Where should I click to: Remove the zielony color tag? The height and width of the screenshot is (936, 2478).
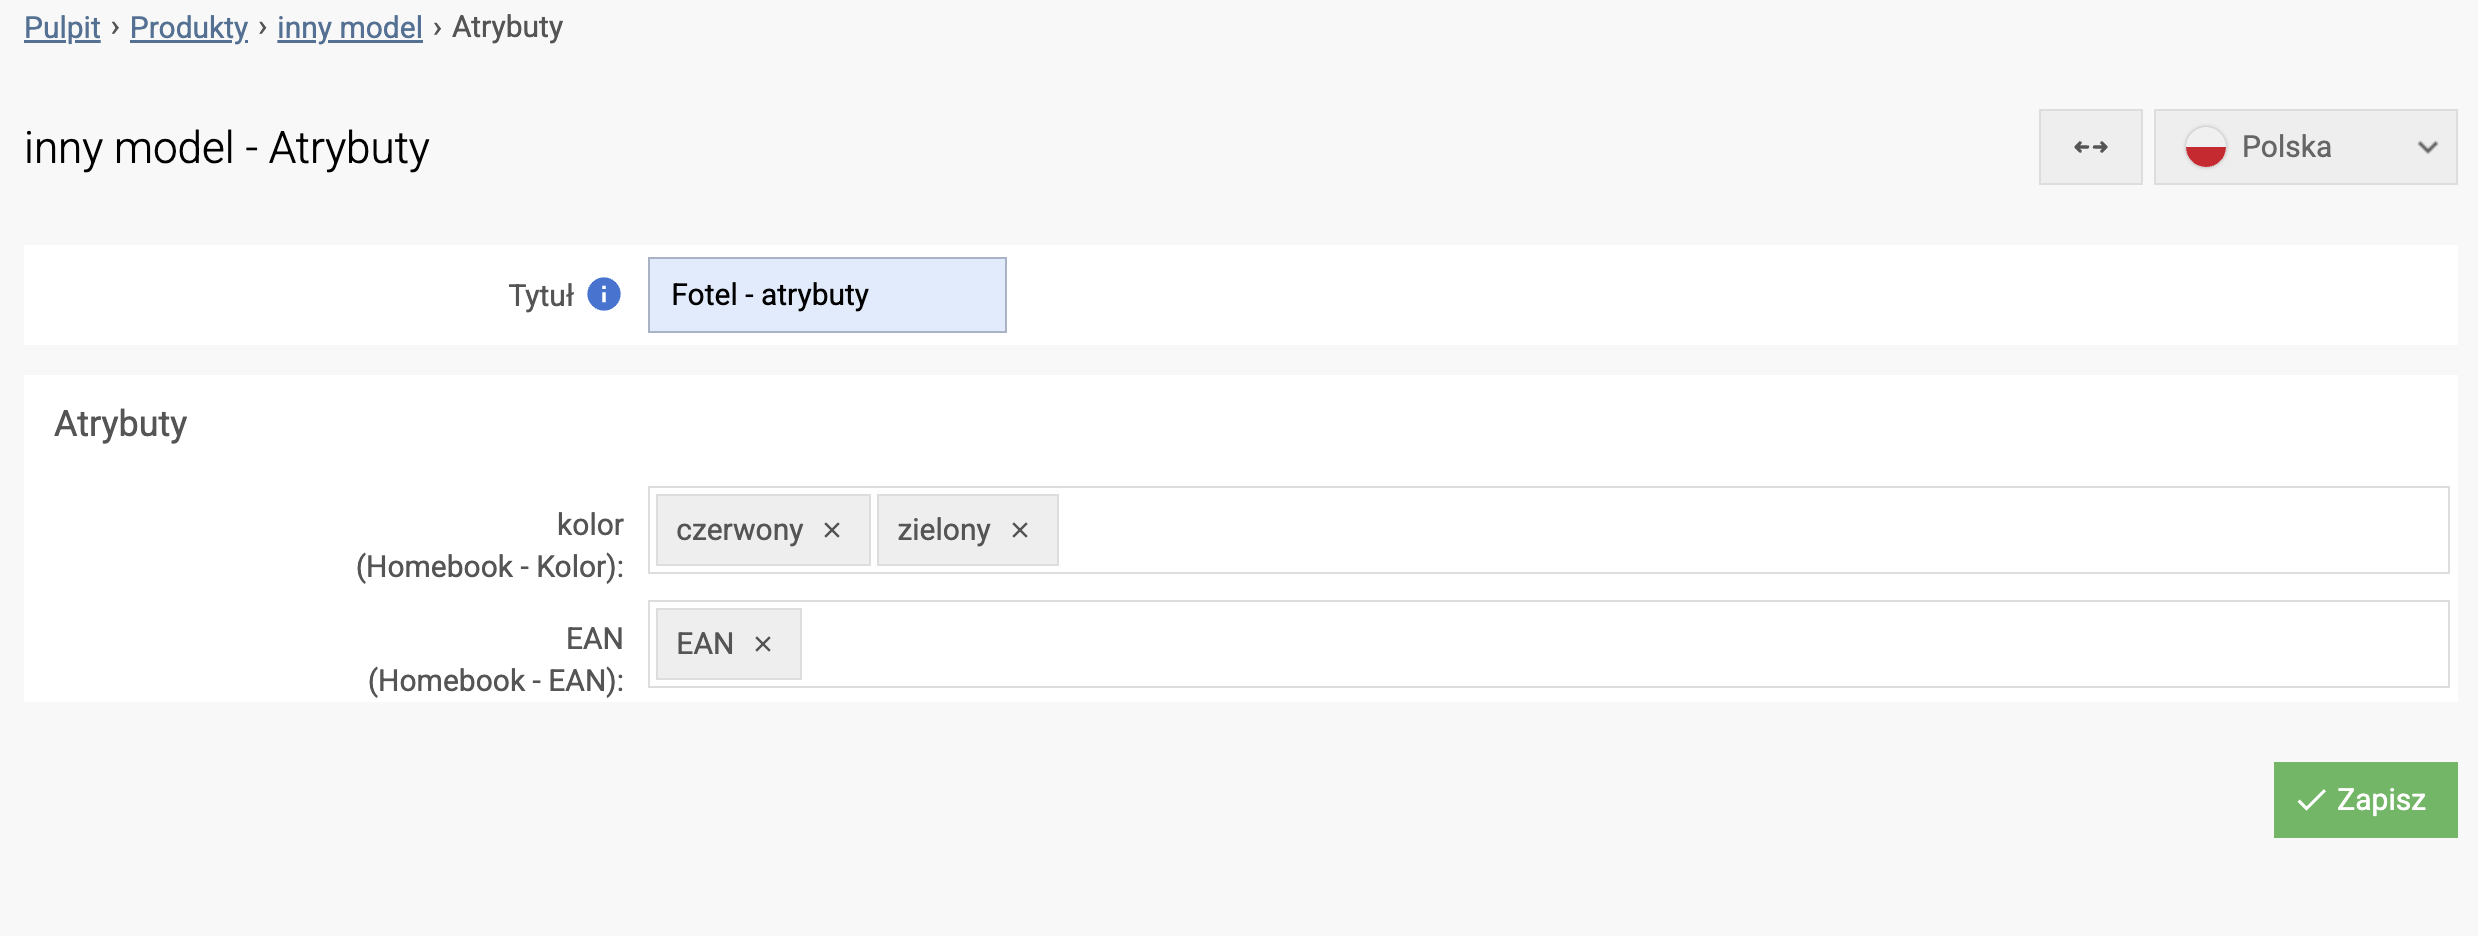click(x=1020, y=530)
